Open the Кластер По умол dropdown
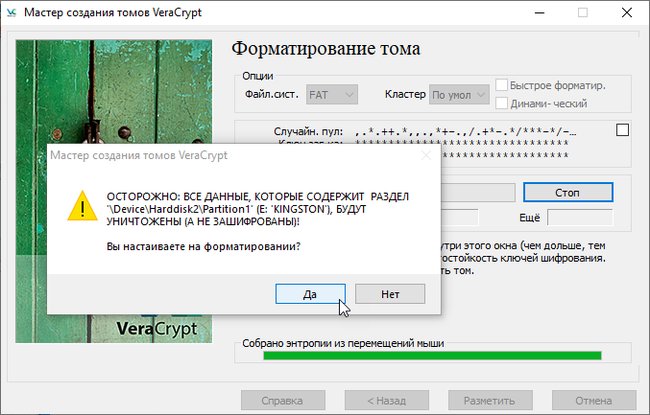Image resolution: width=650 pixels, height=415 pixels. click(x=459, y=95)
